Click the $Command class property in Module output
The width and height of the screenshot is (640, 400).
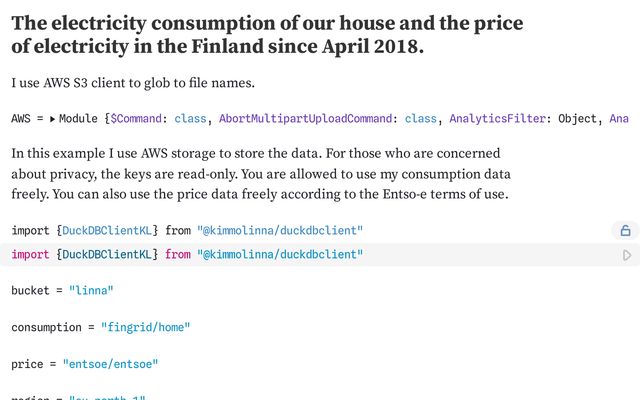[x=139, y=119]
